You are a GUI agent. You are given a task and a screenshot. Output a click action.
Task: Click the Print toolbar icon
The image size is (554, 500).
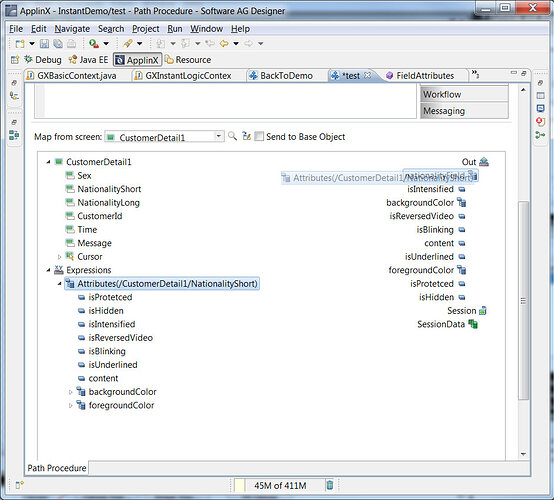(x=71, y=43)
